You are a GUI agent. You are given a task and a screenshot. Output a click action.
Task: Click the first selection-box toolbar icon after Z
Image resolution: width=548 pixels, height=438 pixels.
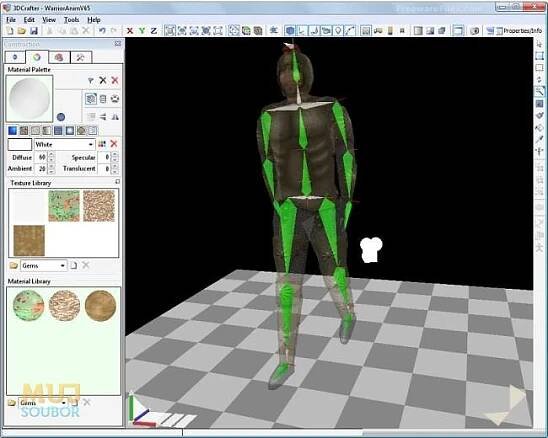[x=170, y=31]
